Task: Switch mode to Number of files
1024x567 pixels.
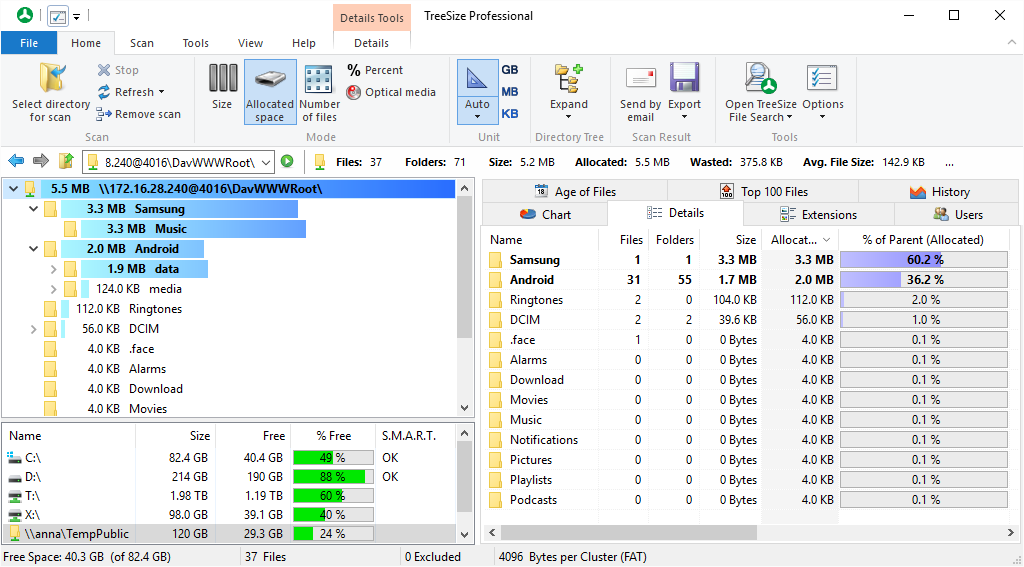Action: 319,92
